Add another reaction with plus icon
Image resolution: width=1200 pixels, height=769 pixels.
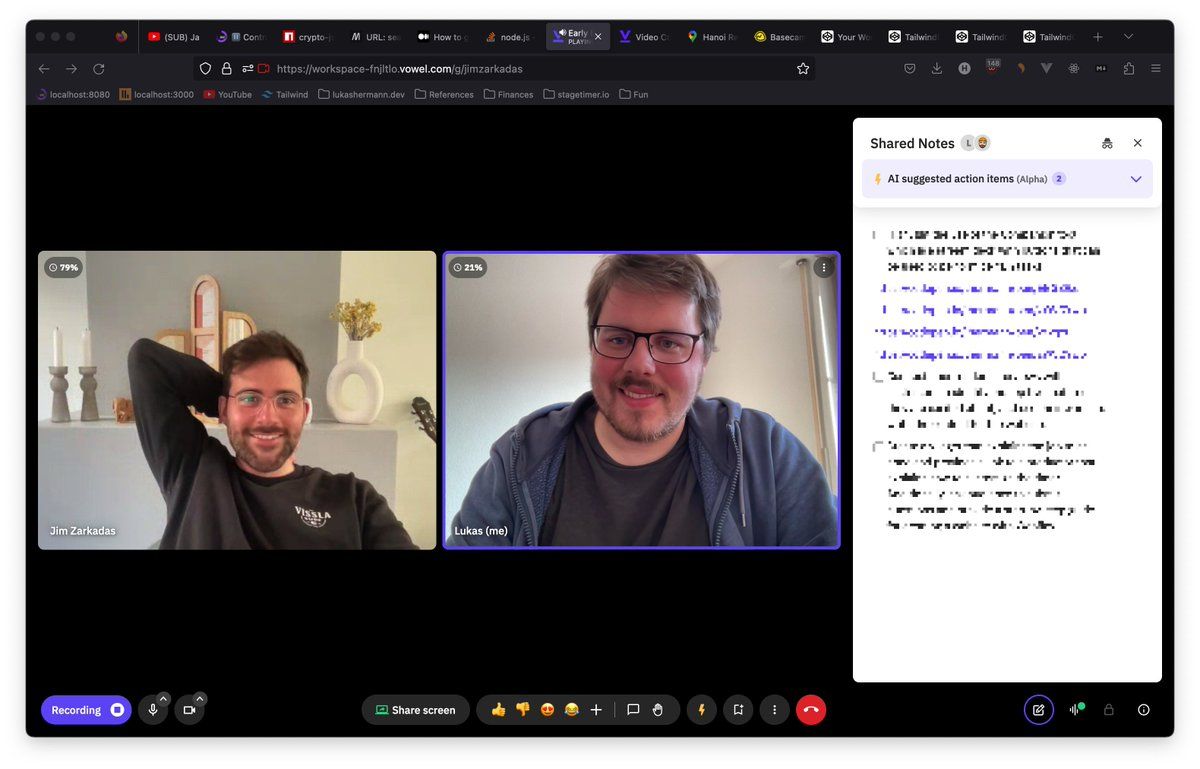pyautogui.click(x=596, y=710)
